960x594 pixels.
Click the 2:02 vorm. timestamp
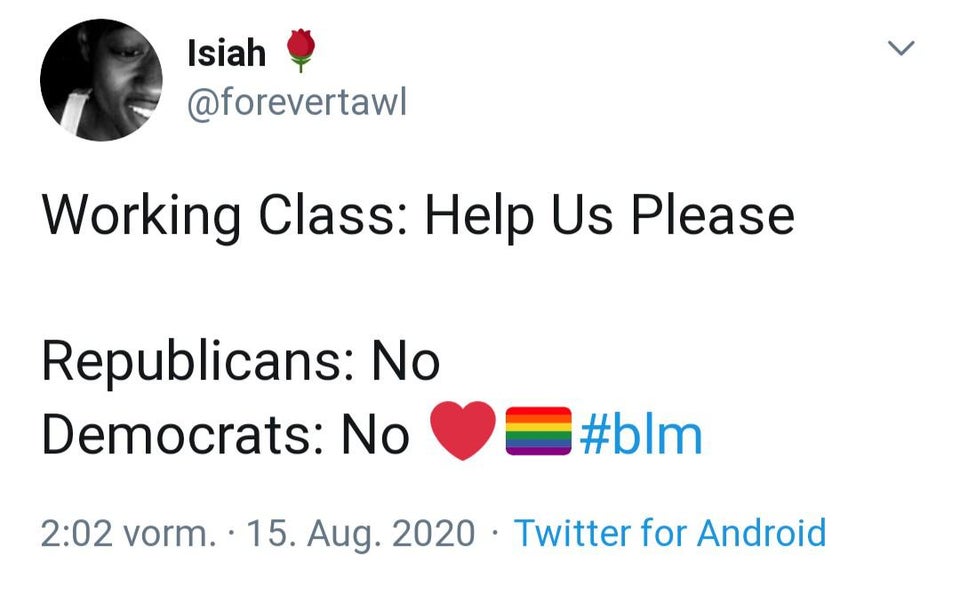tap(128, 533)
